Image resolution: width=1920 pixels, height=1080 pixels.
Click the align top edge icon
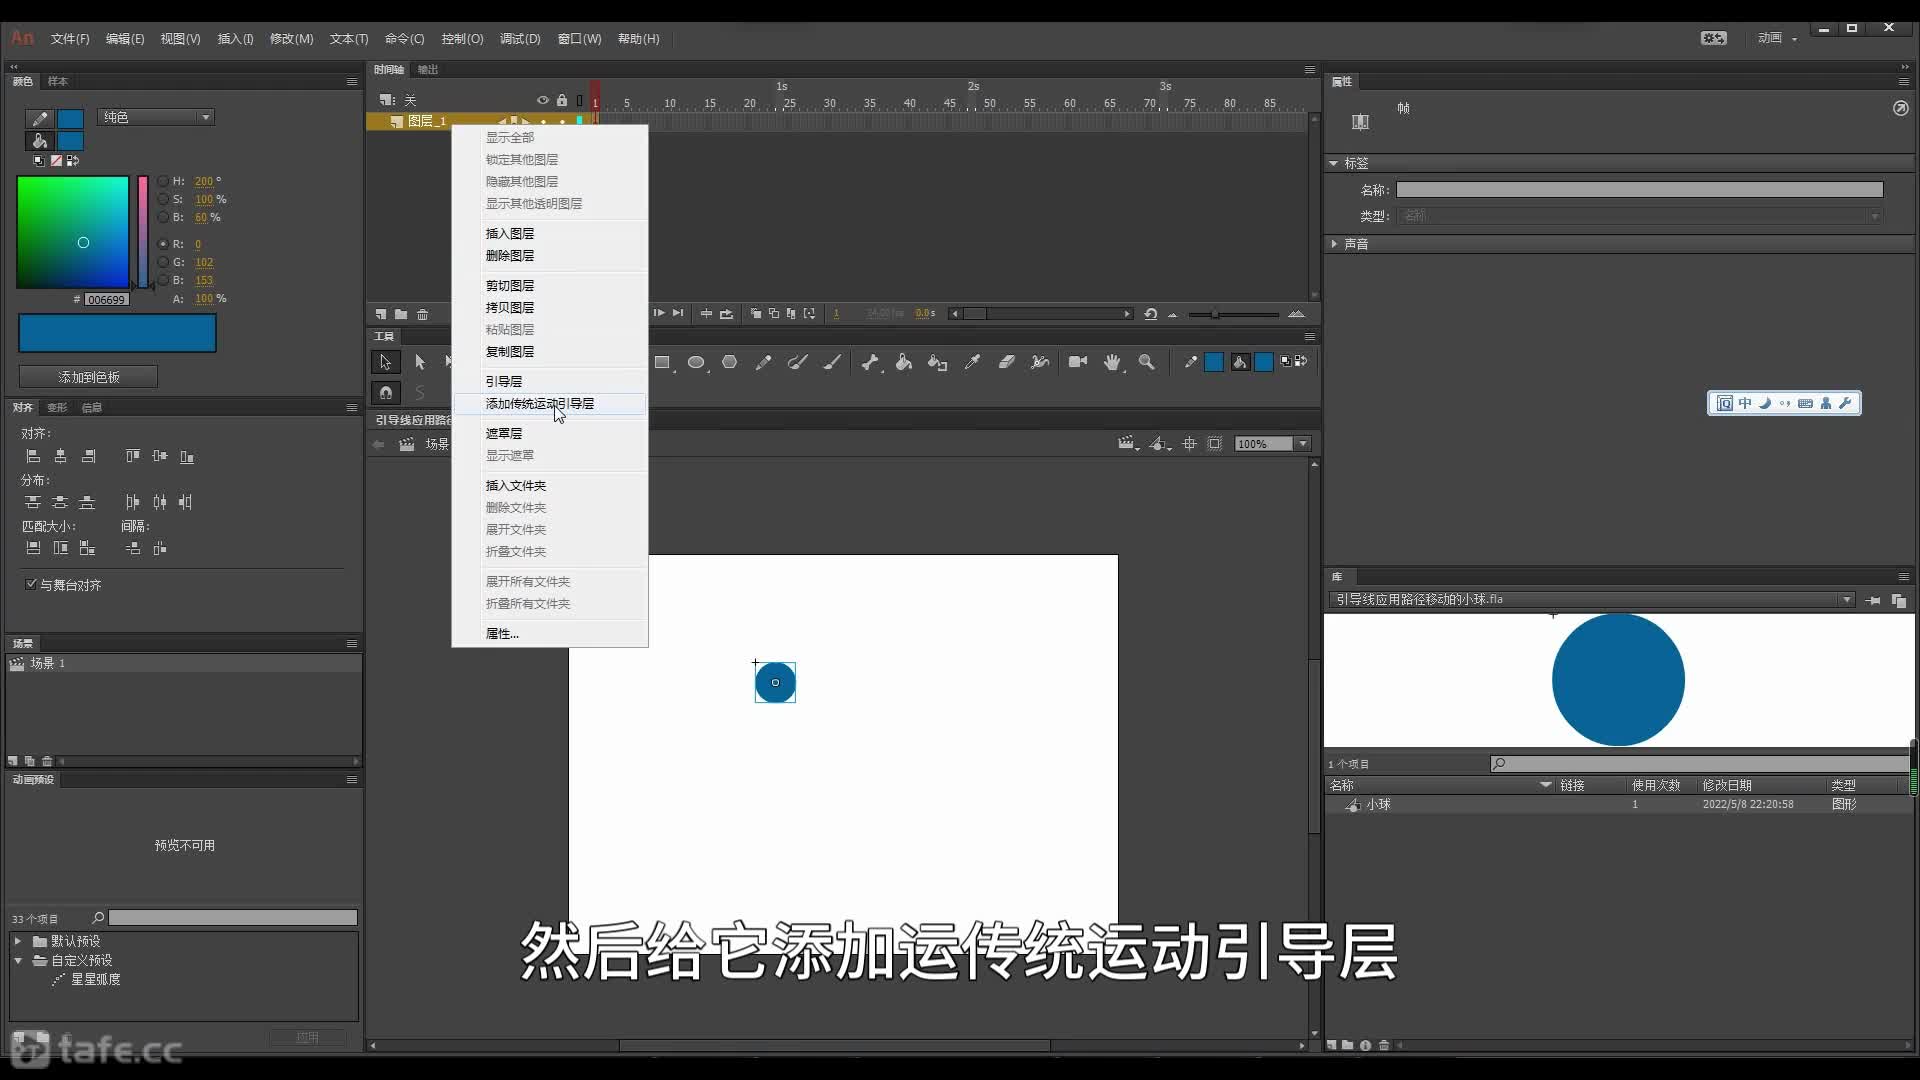[132, 456]
